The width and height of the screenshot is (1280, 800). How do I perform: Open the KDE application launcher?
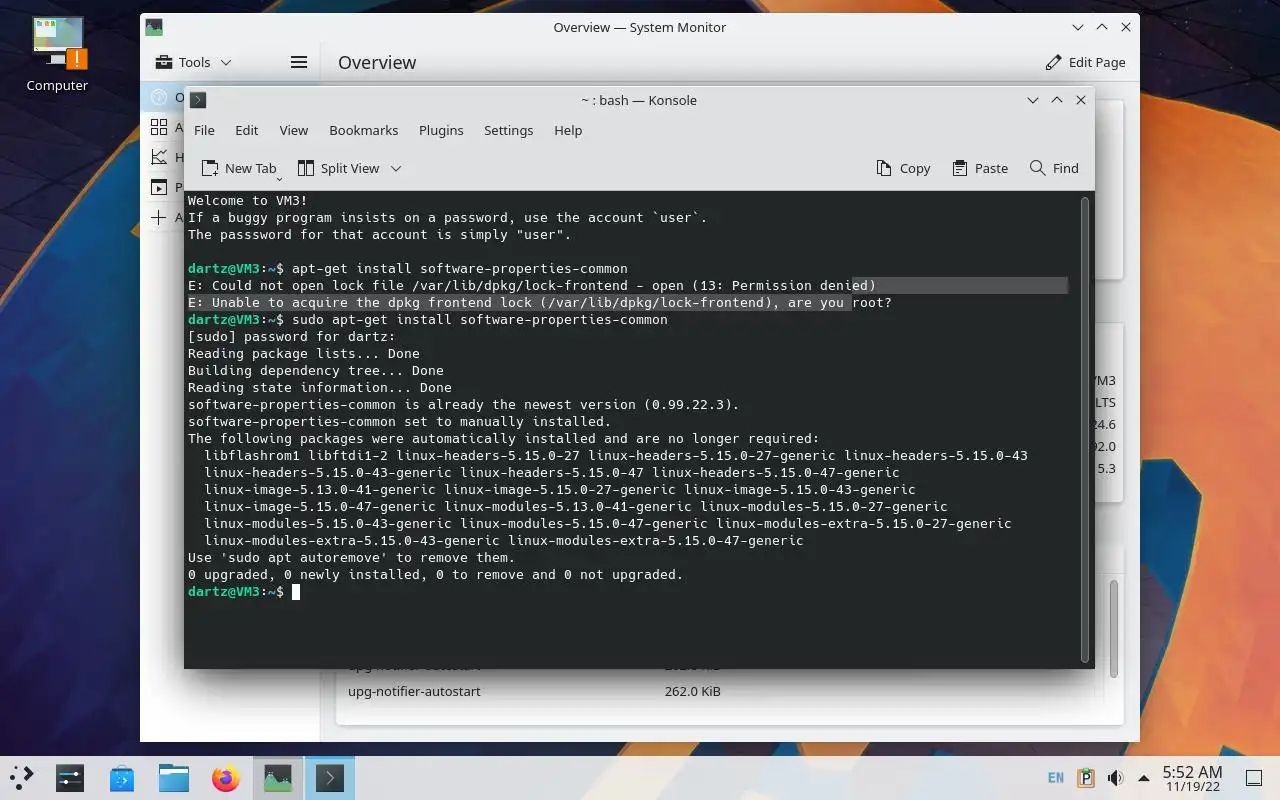[x=22, y=777]
